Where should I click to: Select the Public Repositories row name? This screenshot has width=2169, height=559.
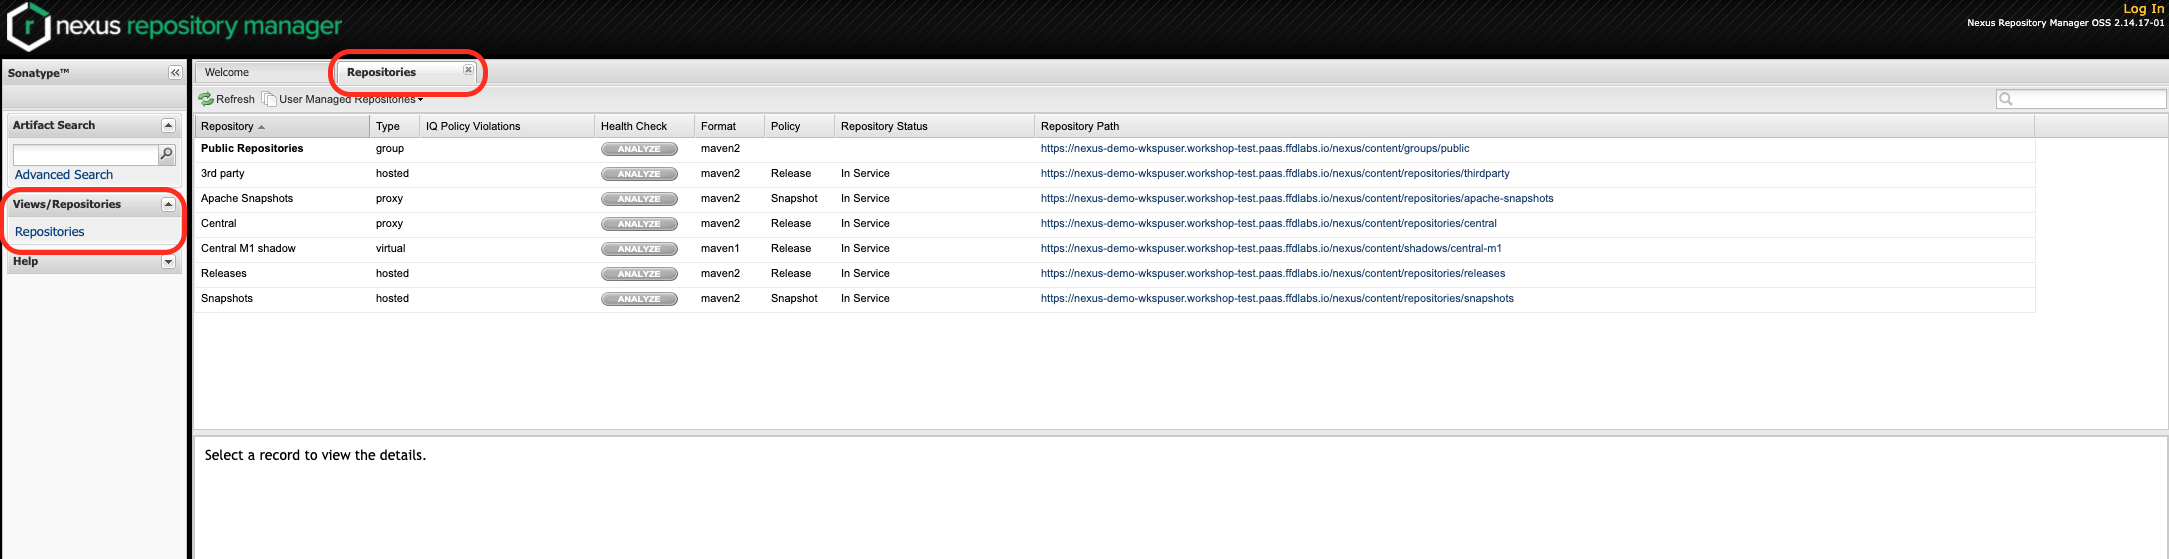(252, 148)
